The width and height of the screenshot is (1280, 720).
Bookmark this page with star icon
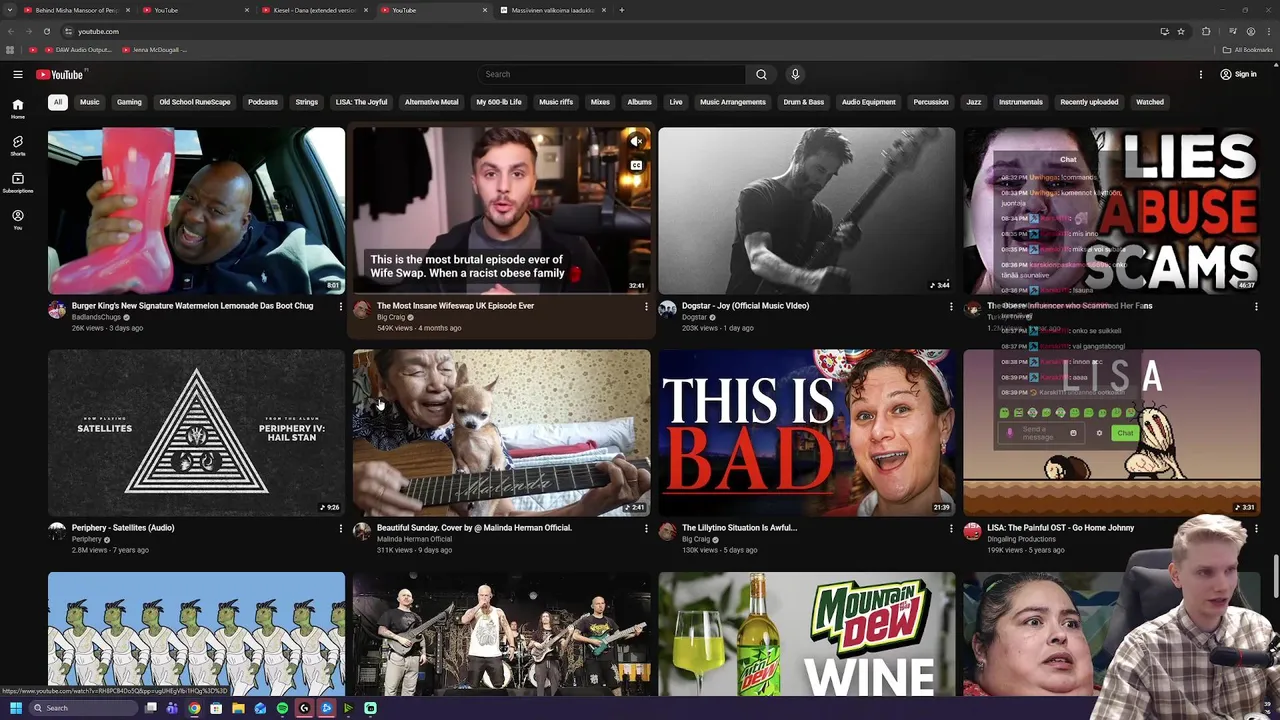coord(1181,31)
